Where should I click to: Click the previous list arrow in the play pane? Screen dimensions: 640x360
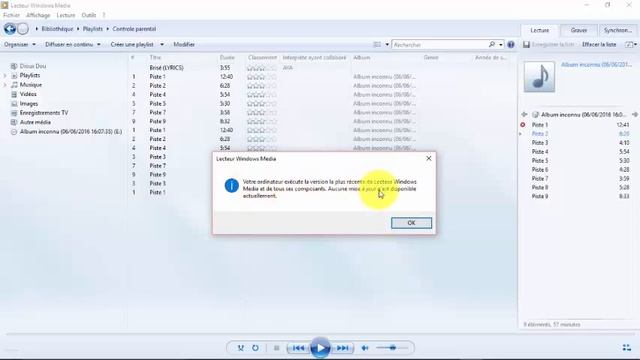click(x=524, y=115)
